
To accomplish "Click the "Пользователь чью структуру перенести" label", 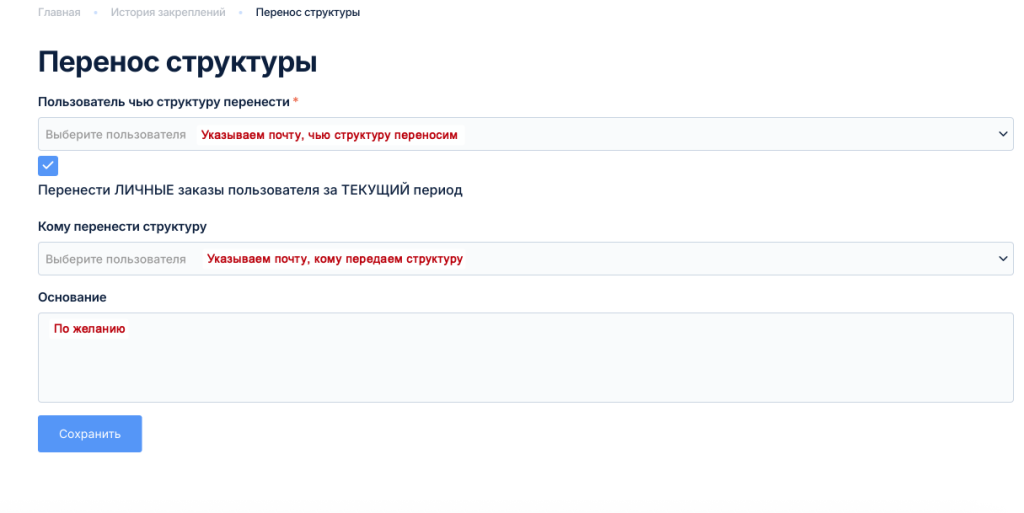I will point(164,102).
